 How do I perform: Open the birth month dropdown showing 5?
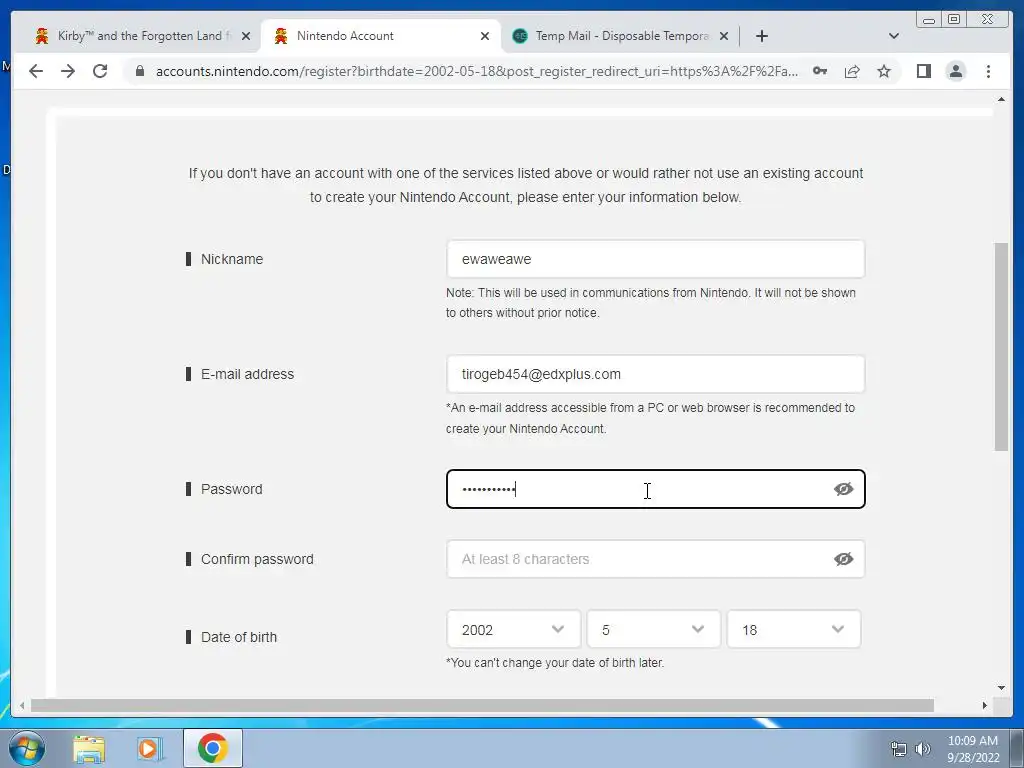(x=653, y=630)
